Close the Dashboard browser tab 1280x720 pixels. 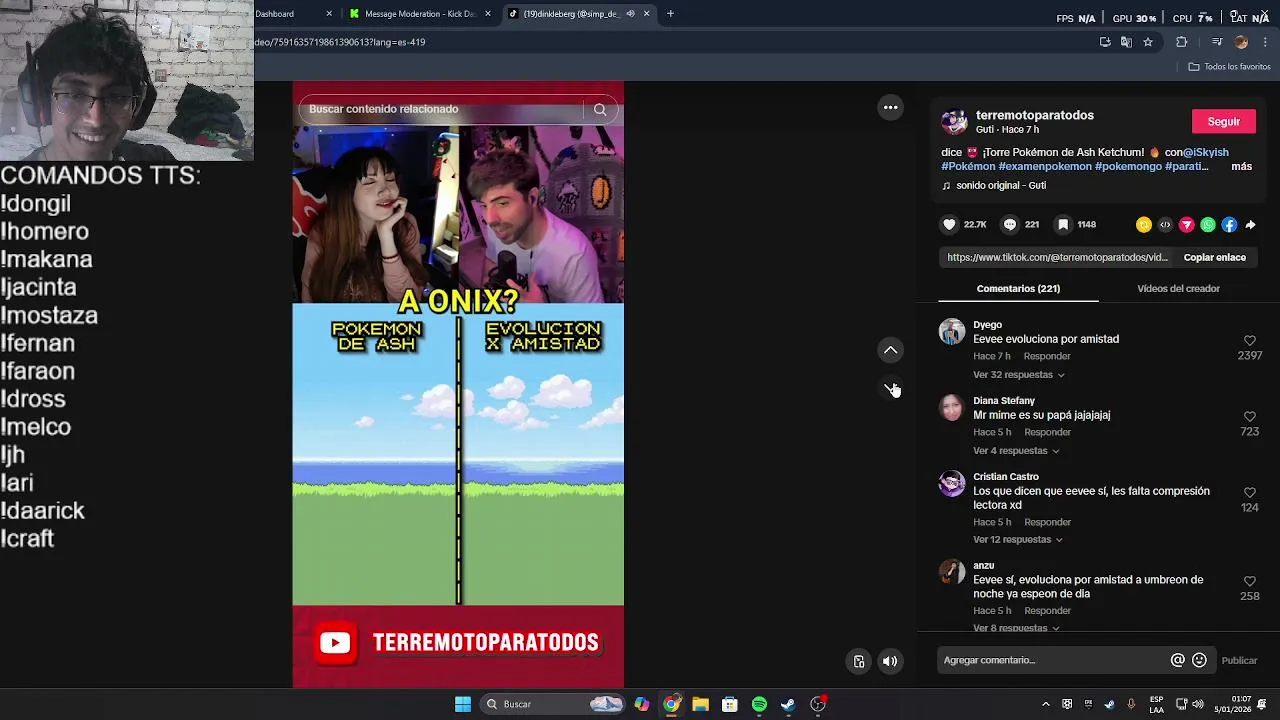coord(329,14)
